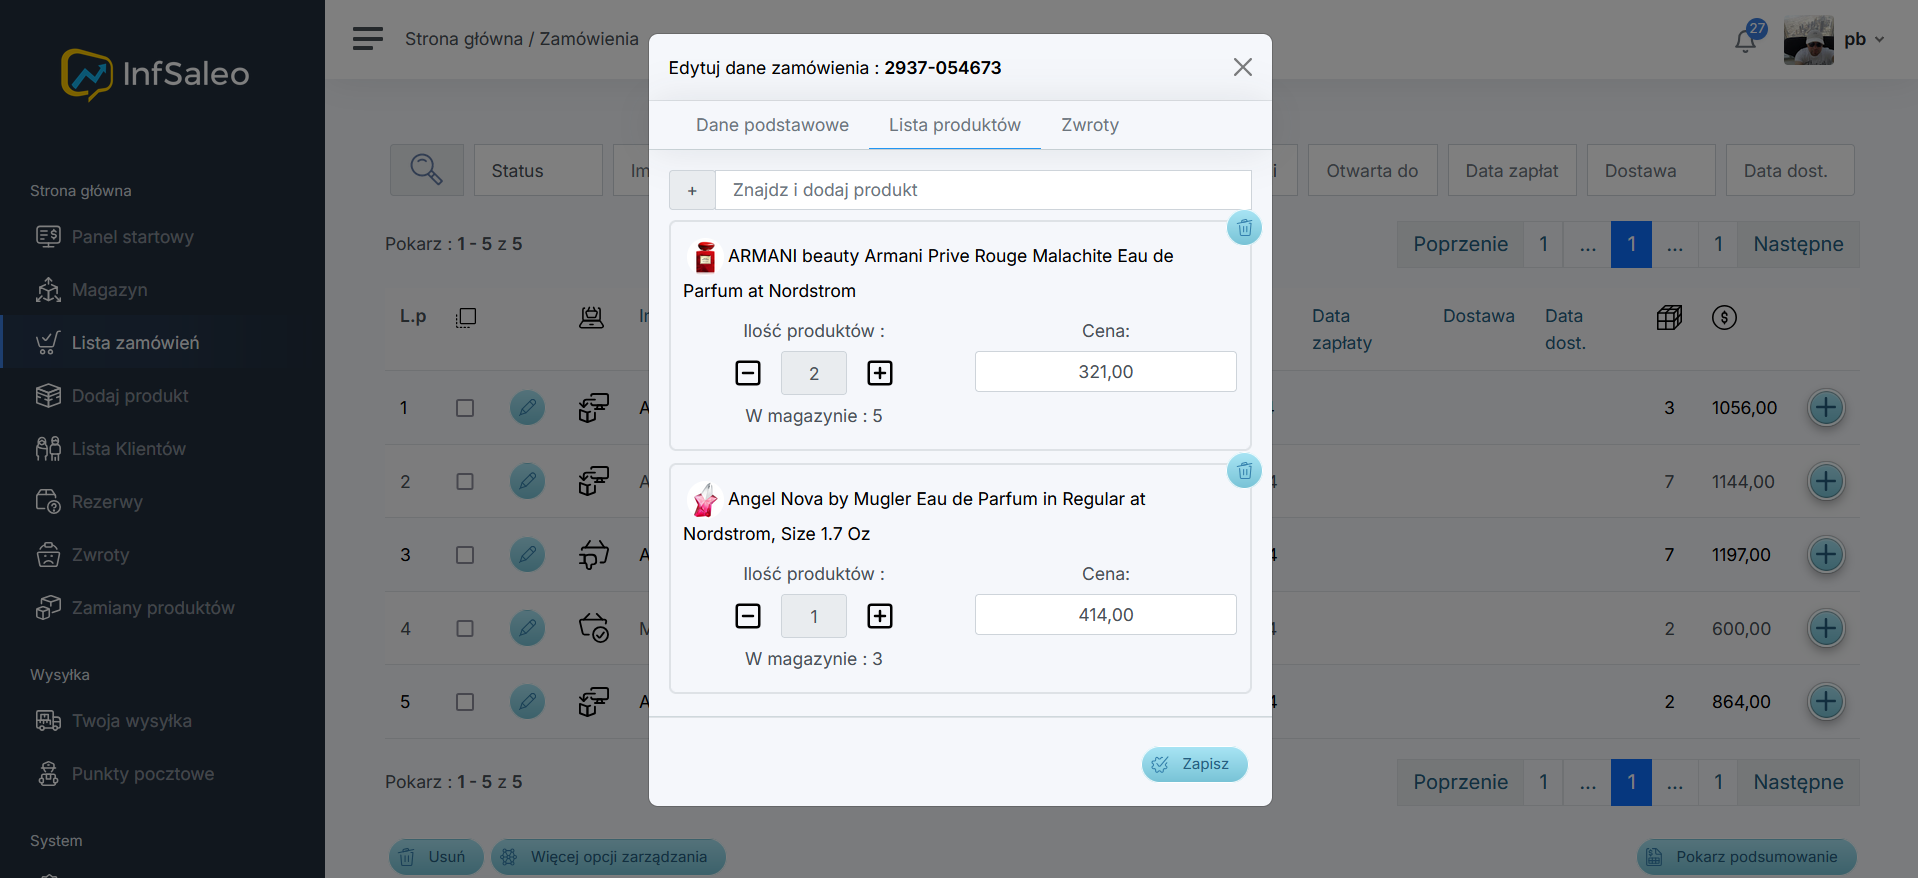The image size is (1918, 878).
Task: Click the status icon for order row 1
Action: (x=594, y=408)
